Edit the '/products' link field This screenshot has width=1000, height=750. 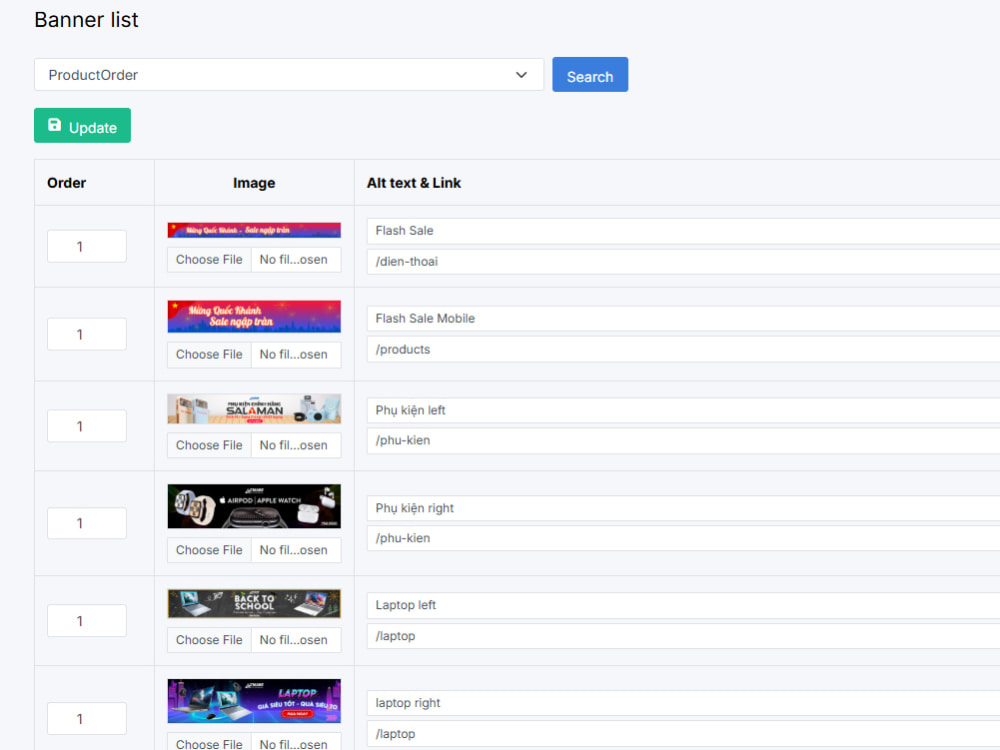pos(683,349)
